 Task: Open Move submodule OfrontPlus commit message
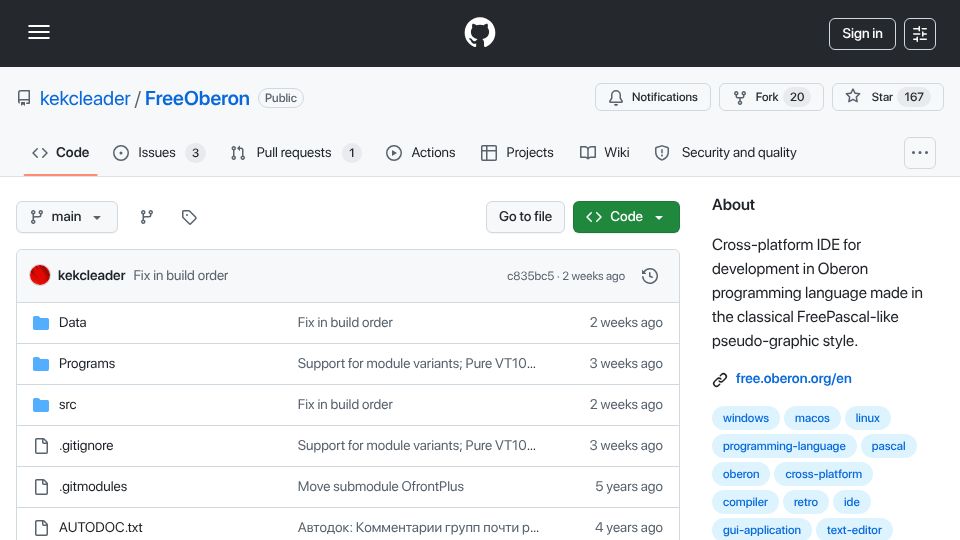[380, 487]
